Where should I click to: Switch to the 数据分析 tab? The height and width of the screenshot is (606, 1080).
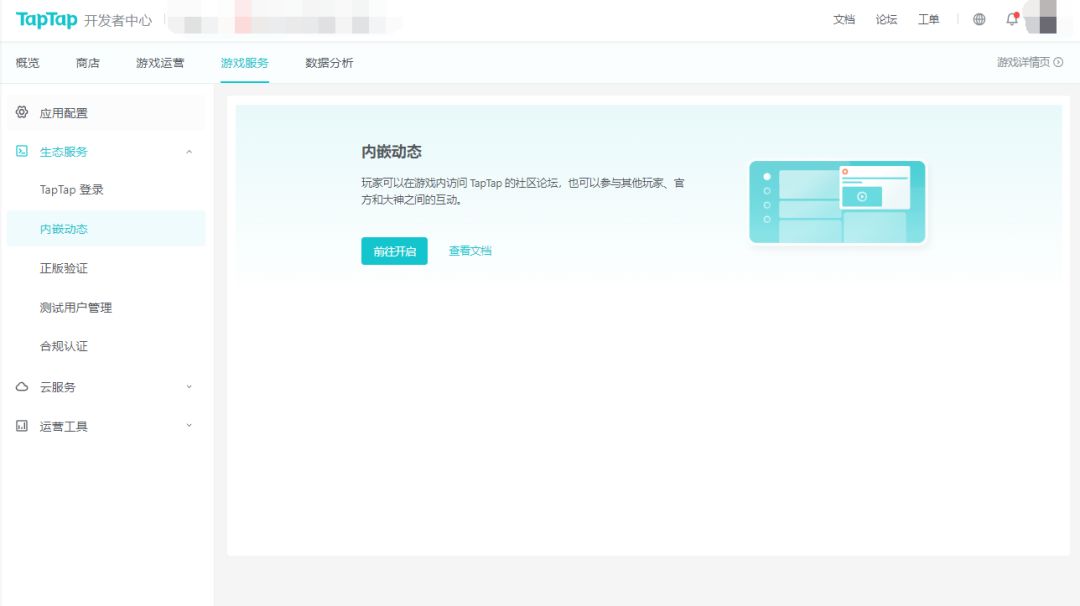pos(329,63)
